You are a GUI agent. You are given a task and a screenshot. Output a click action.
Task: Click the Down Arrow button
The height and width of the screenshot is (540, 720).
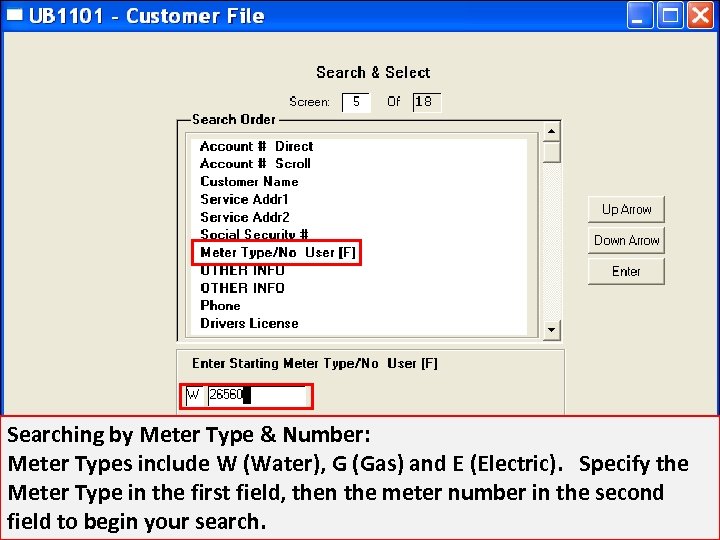click(626, 240)
